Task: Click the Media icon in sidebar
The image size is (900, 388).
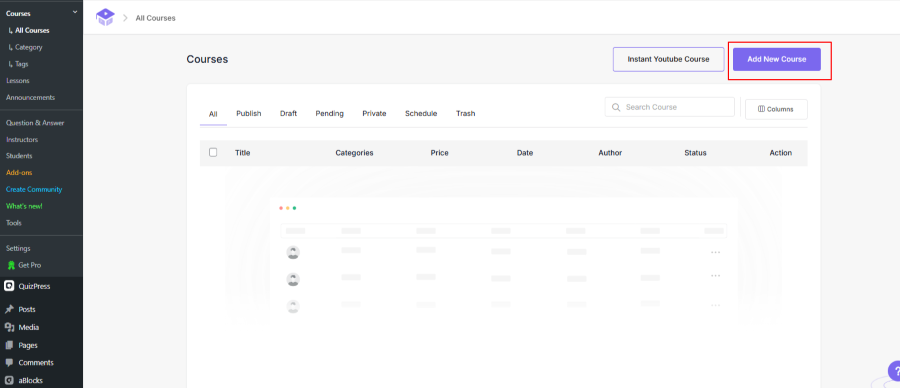Action: 9,327
